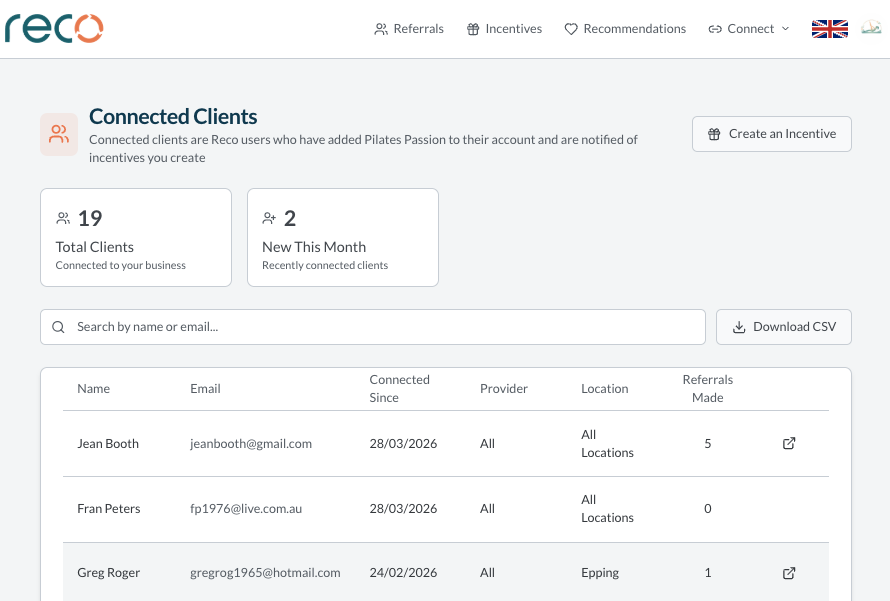The height and width of the screenshot is (601, 890).
Task: Click the Connected Clients header people icon
Action: tap(58, 132)
